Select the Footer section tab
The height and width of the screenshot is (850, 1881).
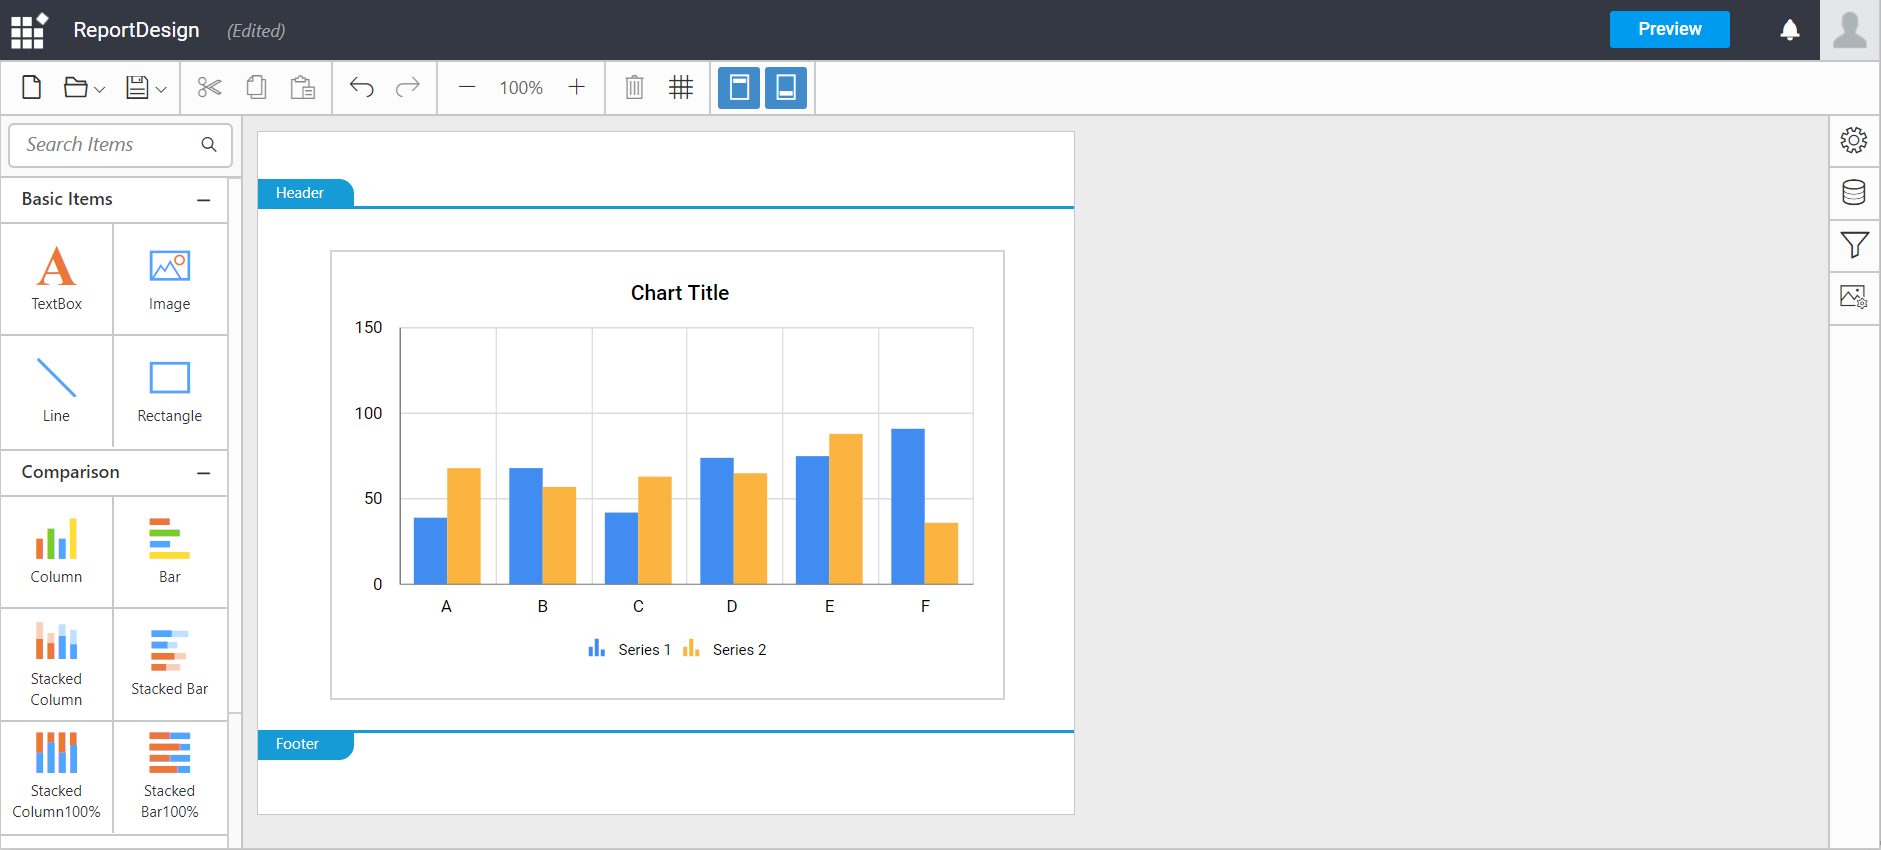tap(299, 744)
